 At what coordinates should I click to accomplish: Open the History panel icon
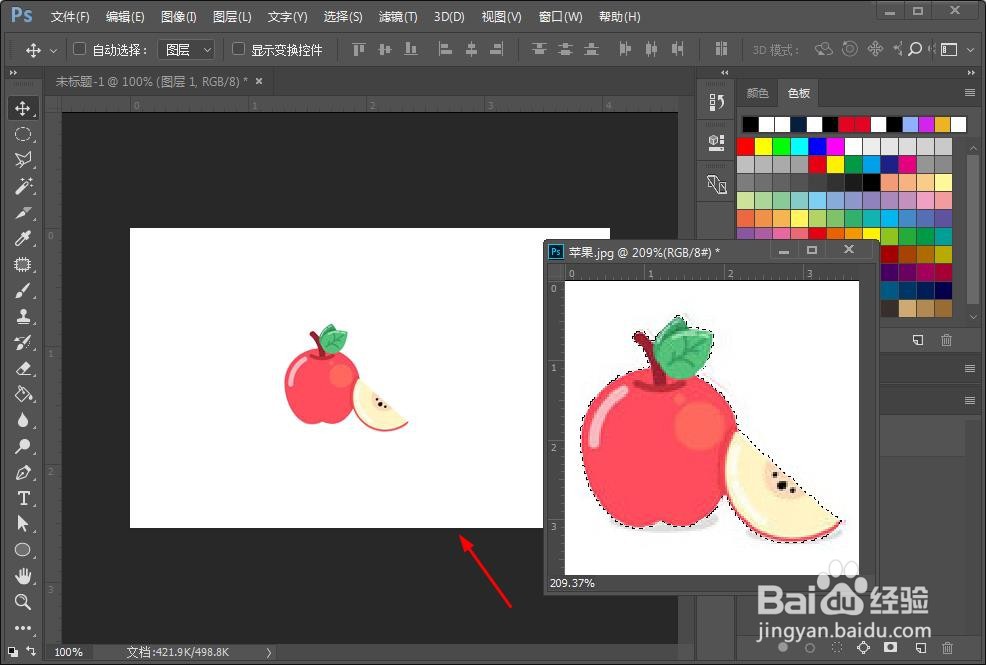tap(716, 102)
